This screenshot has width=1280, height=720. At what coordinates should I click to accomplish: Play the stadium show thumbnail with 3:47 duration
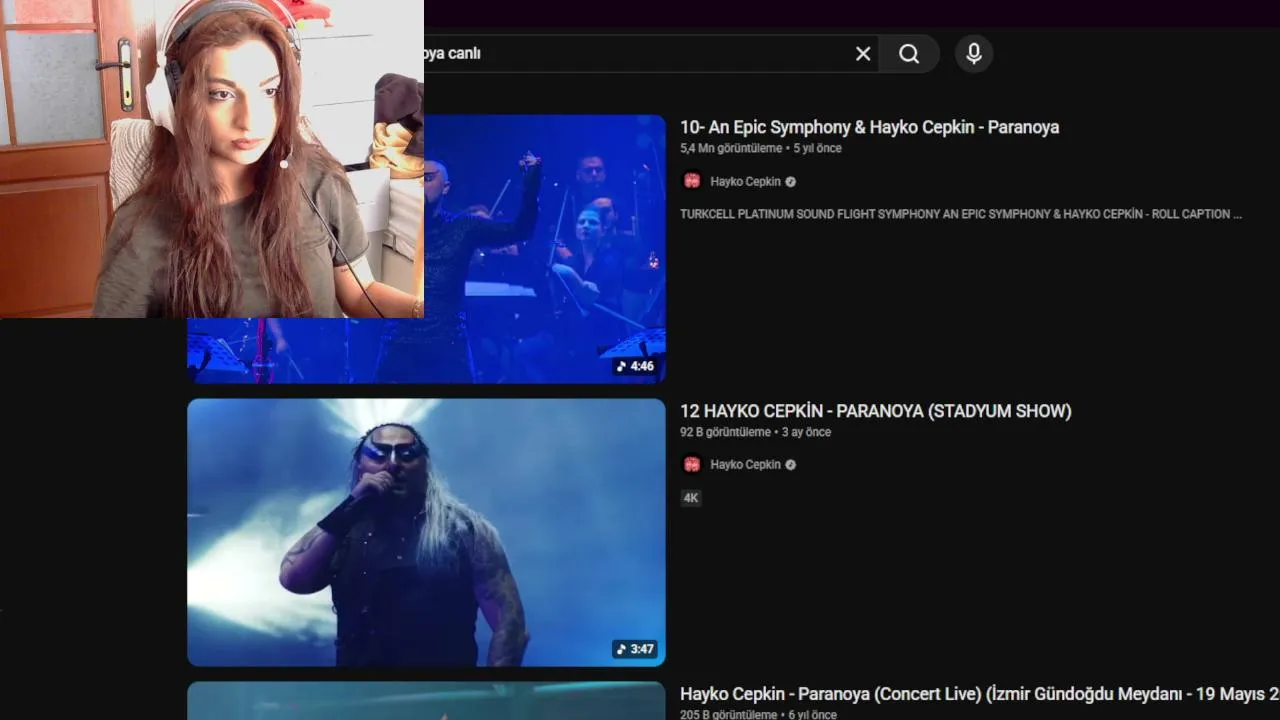pyautogui.click(x=426, y=532)
